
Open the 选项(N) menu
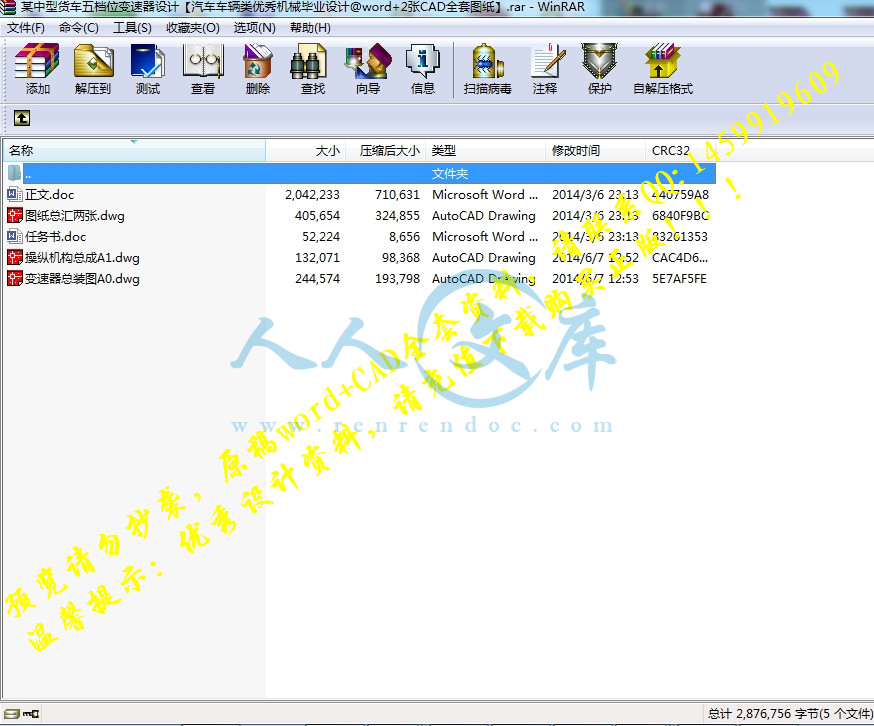pyautogui.click(x=254, y=28)
